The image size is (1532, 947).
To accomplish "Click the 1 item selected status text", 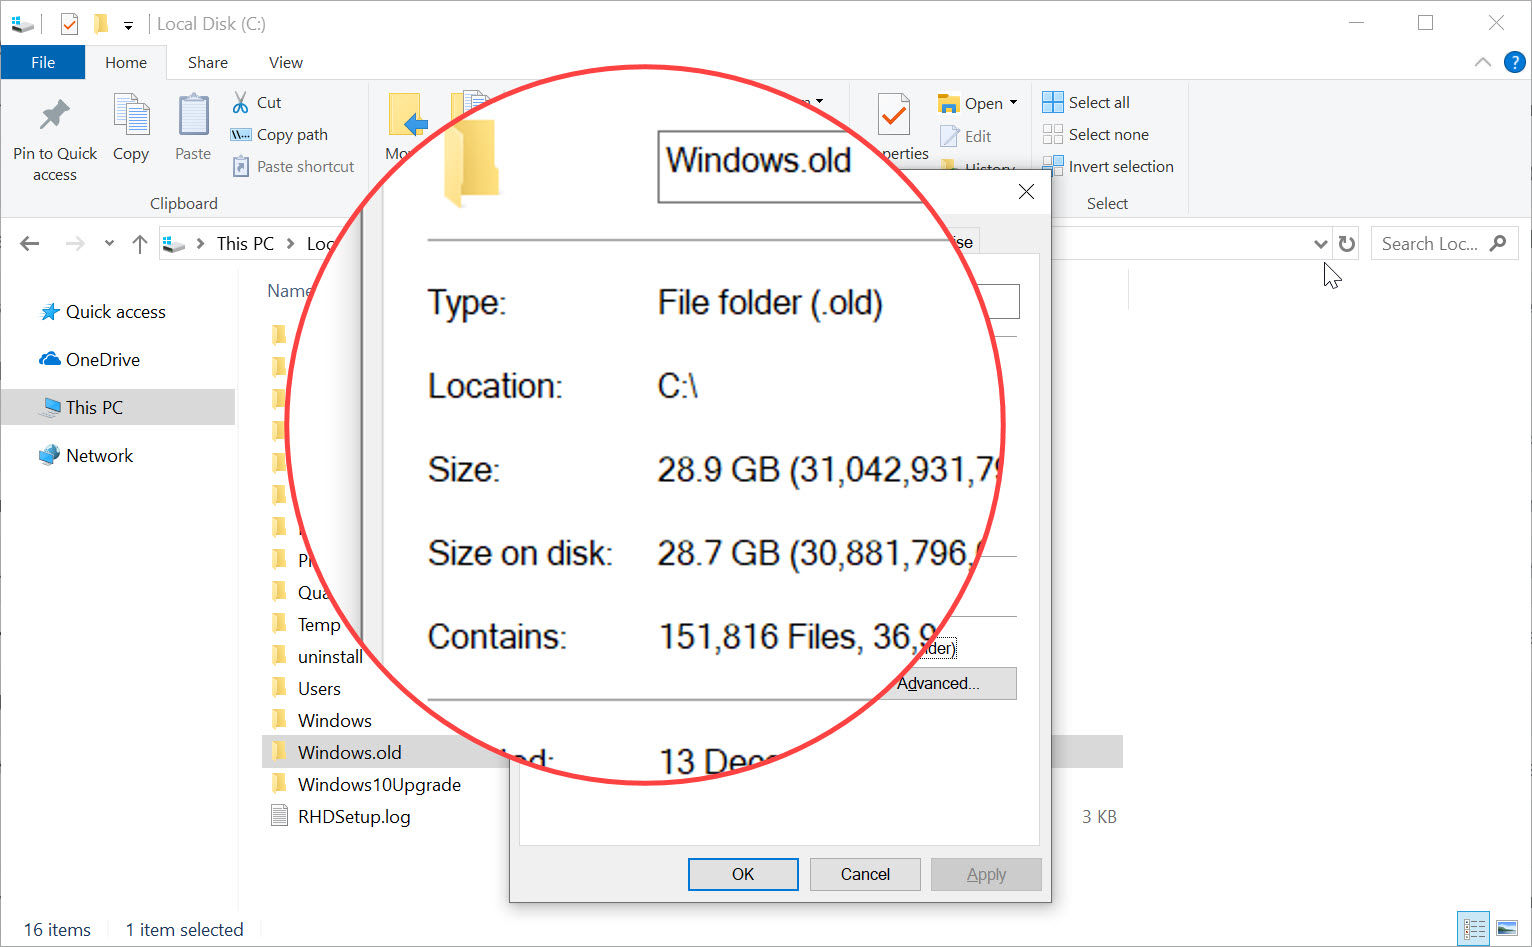I will [184, 930].
